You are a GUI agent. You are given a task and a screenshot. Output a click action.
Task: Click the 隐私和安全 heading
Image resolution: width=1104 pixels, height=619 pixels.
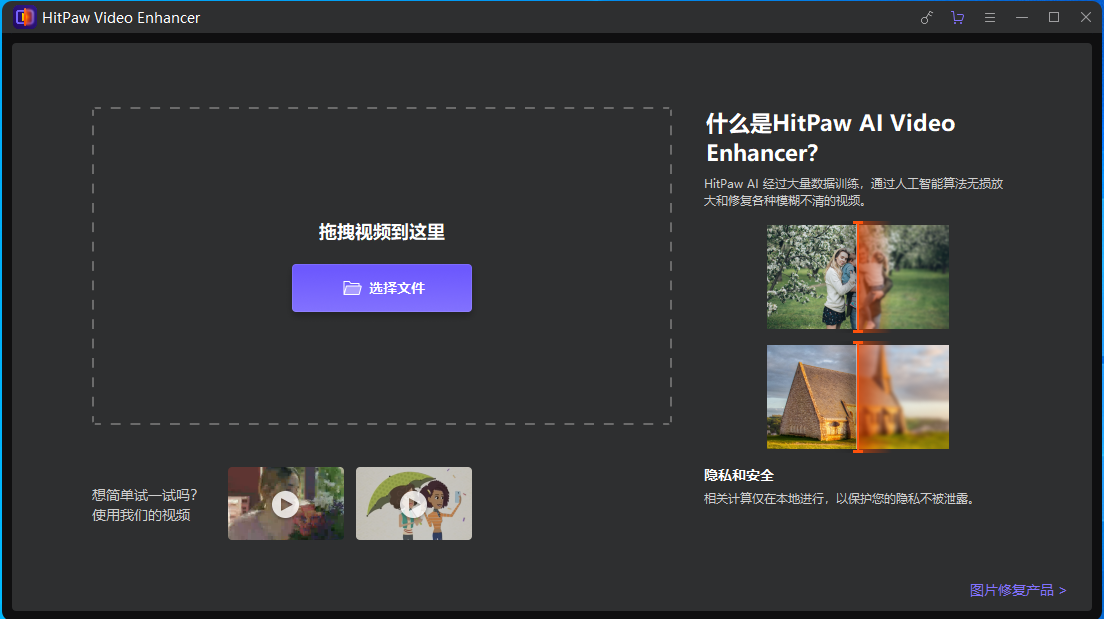[739, 475]
